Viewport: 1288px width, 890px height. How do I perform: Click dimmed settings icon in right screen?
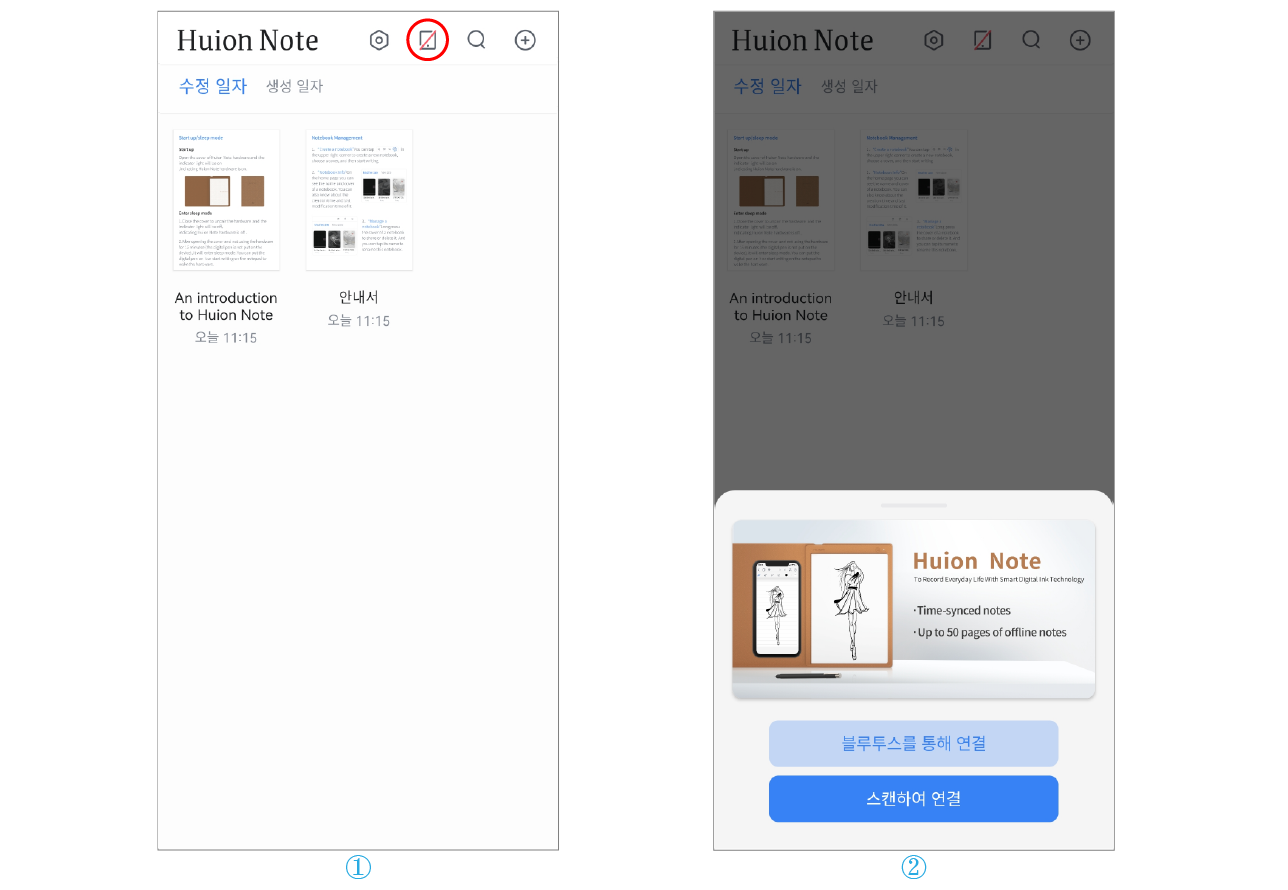click(x=934, y=41)
